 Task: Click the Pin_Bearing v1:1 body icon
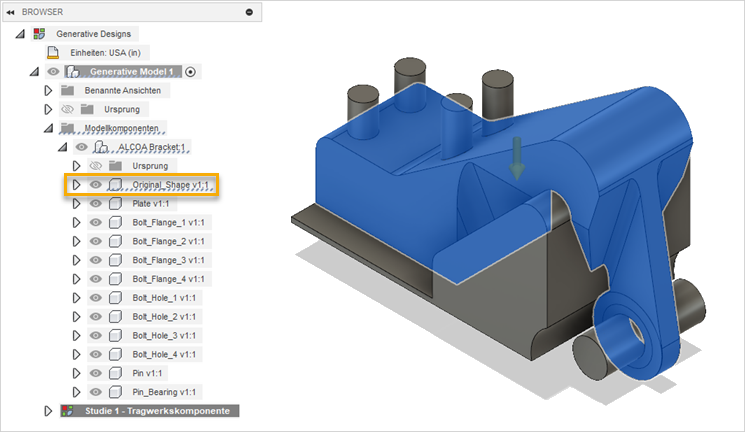[115, 392]
